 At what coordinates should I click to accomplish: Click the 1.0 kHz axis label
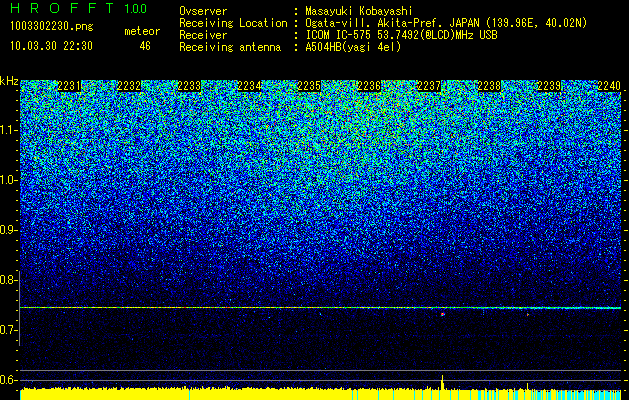coord(9,180)
